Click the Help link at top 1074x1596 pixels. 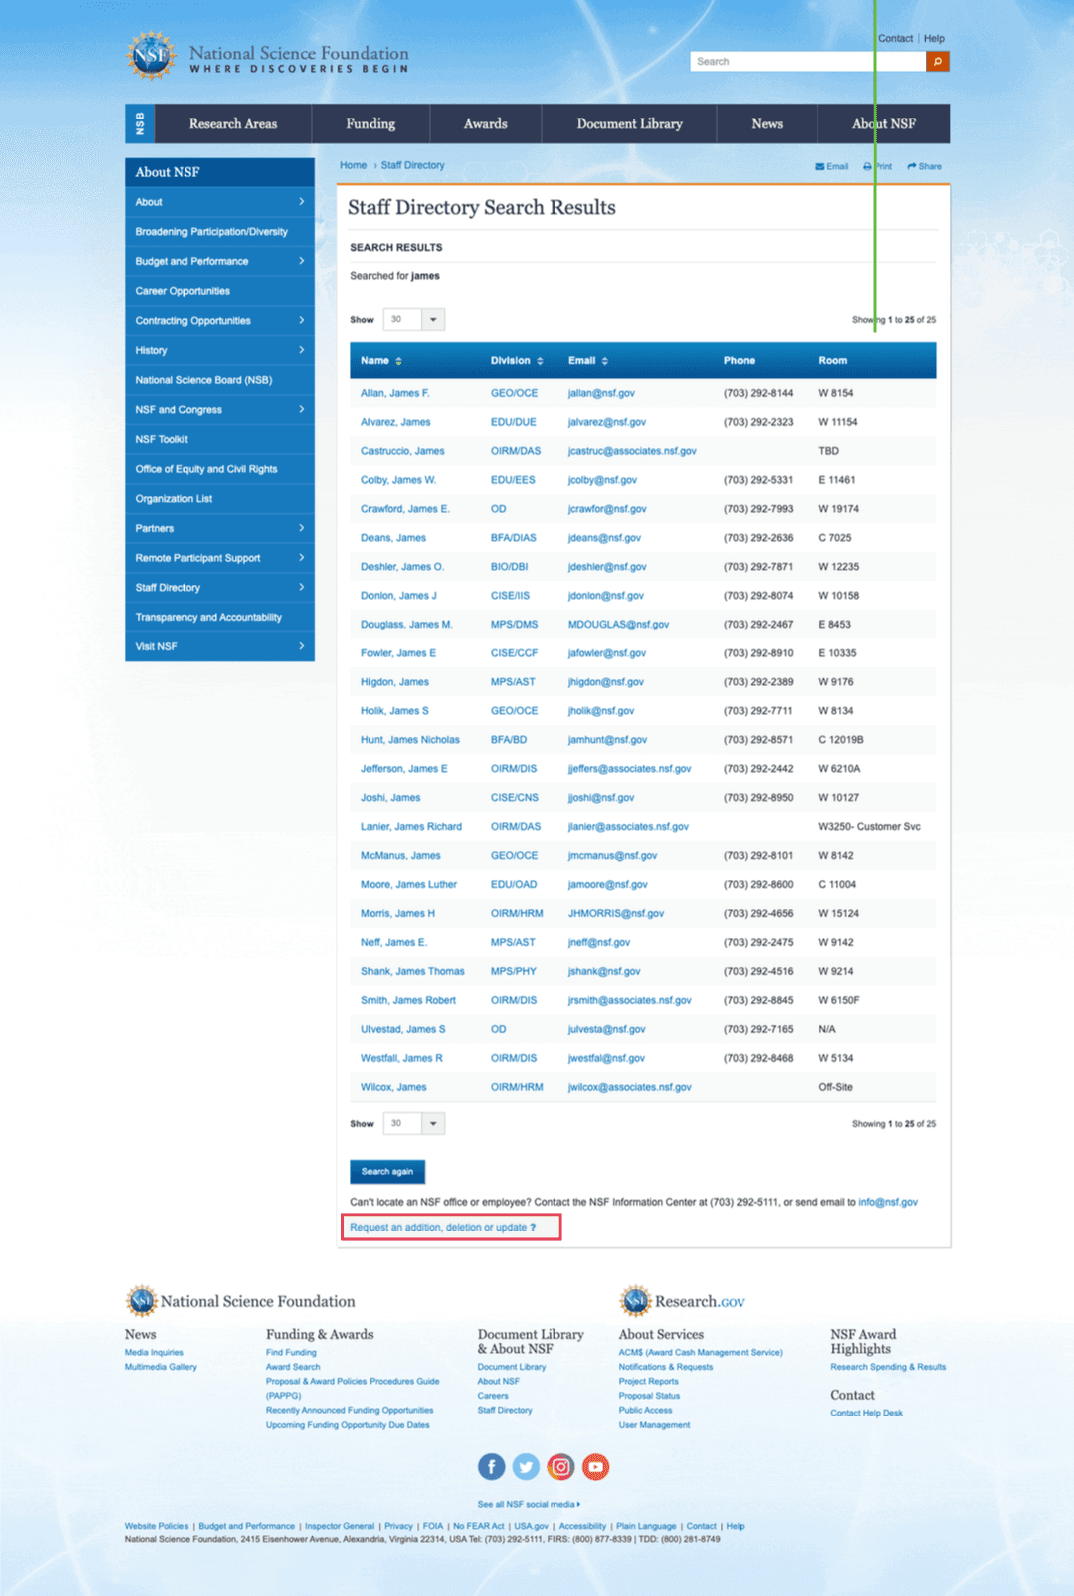point(934,39)
